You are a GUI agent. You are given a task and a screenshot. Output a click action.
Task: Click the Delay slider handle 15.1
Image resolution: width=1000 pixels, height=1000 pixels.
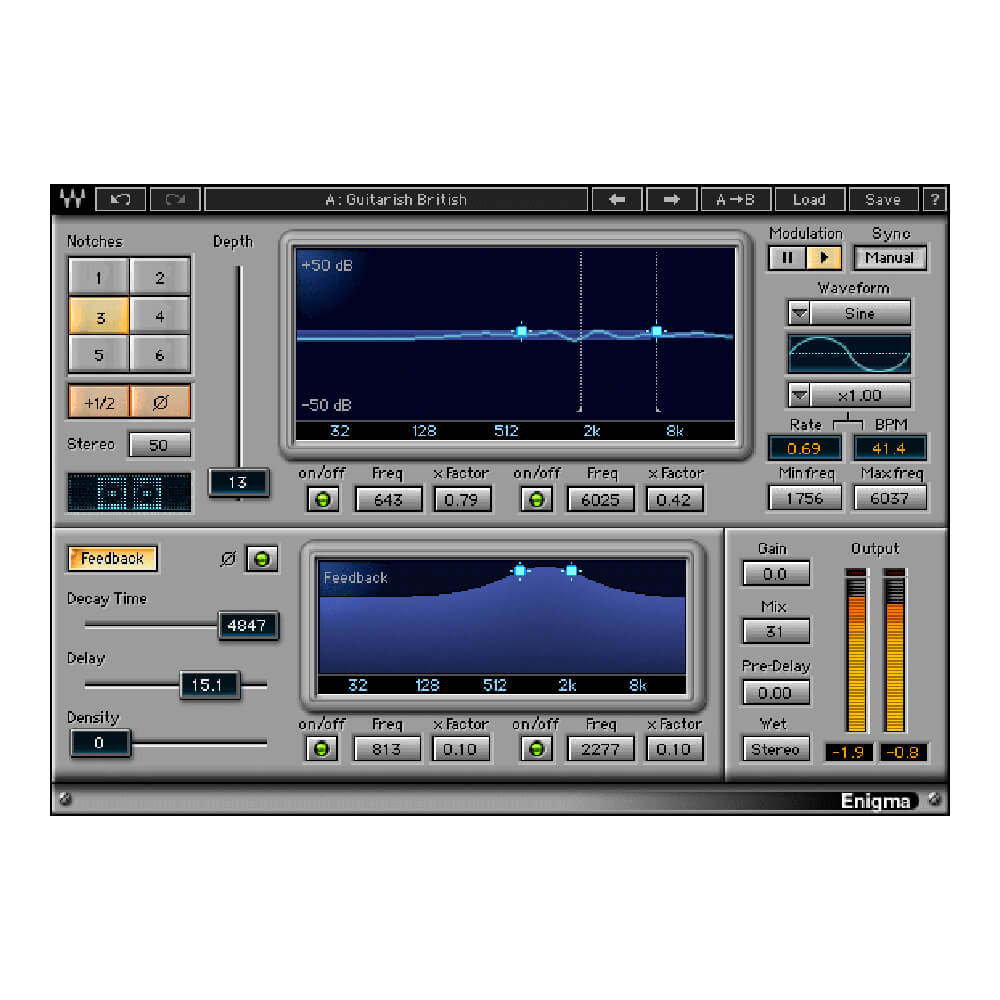(208, 685)
